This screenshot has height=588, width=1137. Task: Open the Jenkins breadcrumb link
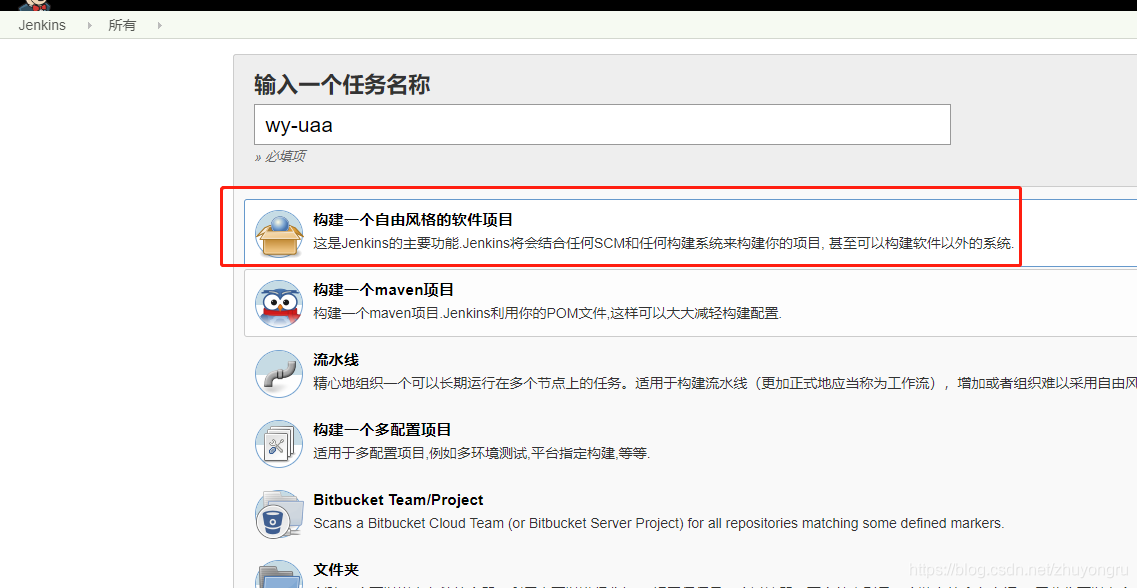coord(42,25)
